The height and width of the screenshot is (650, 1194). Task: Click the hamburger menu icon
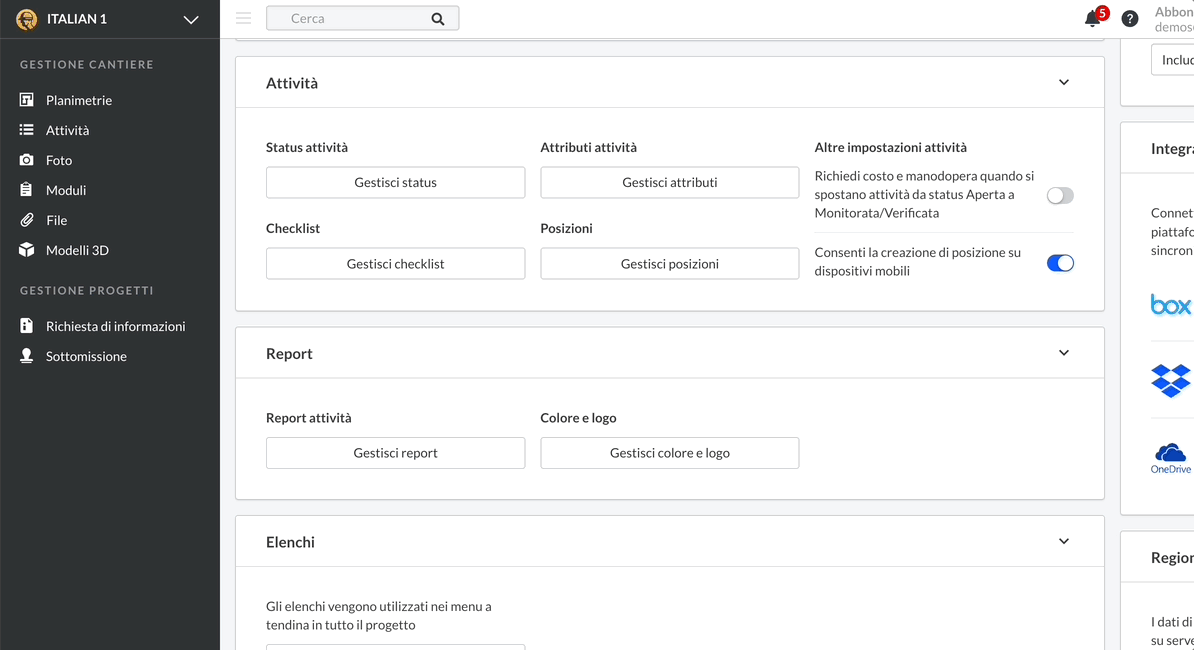tap(243, 18)
